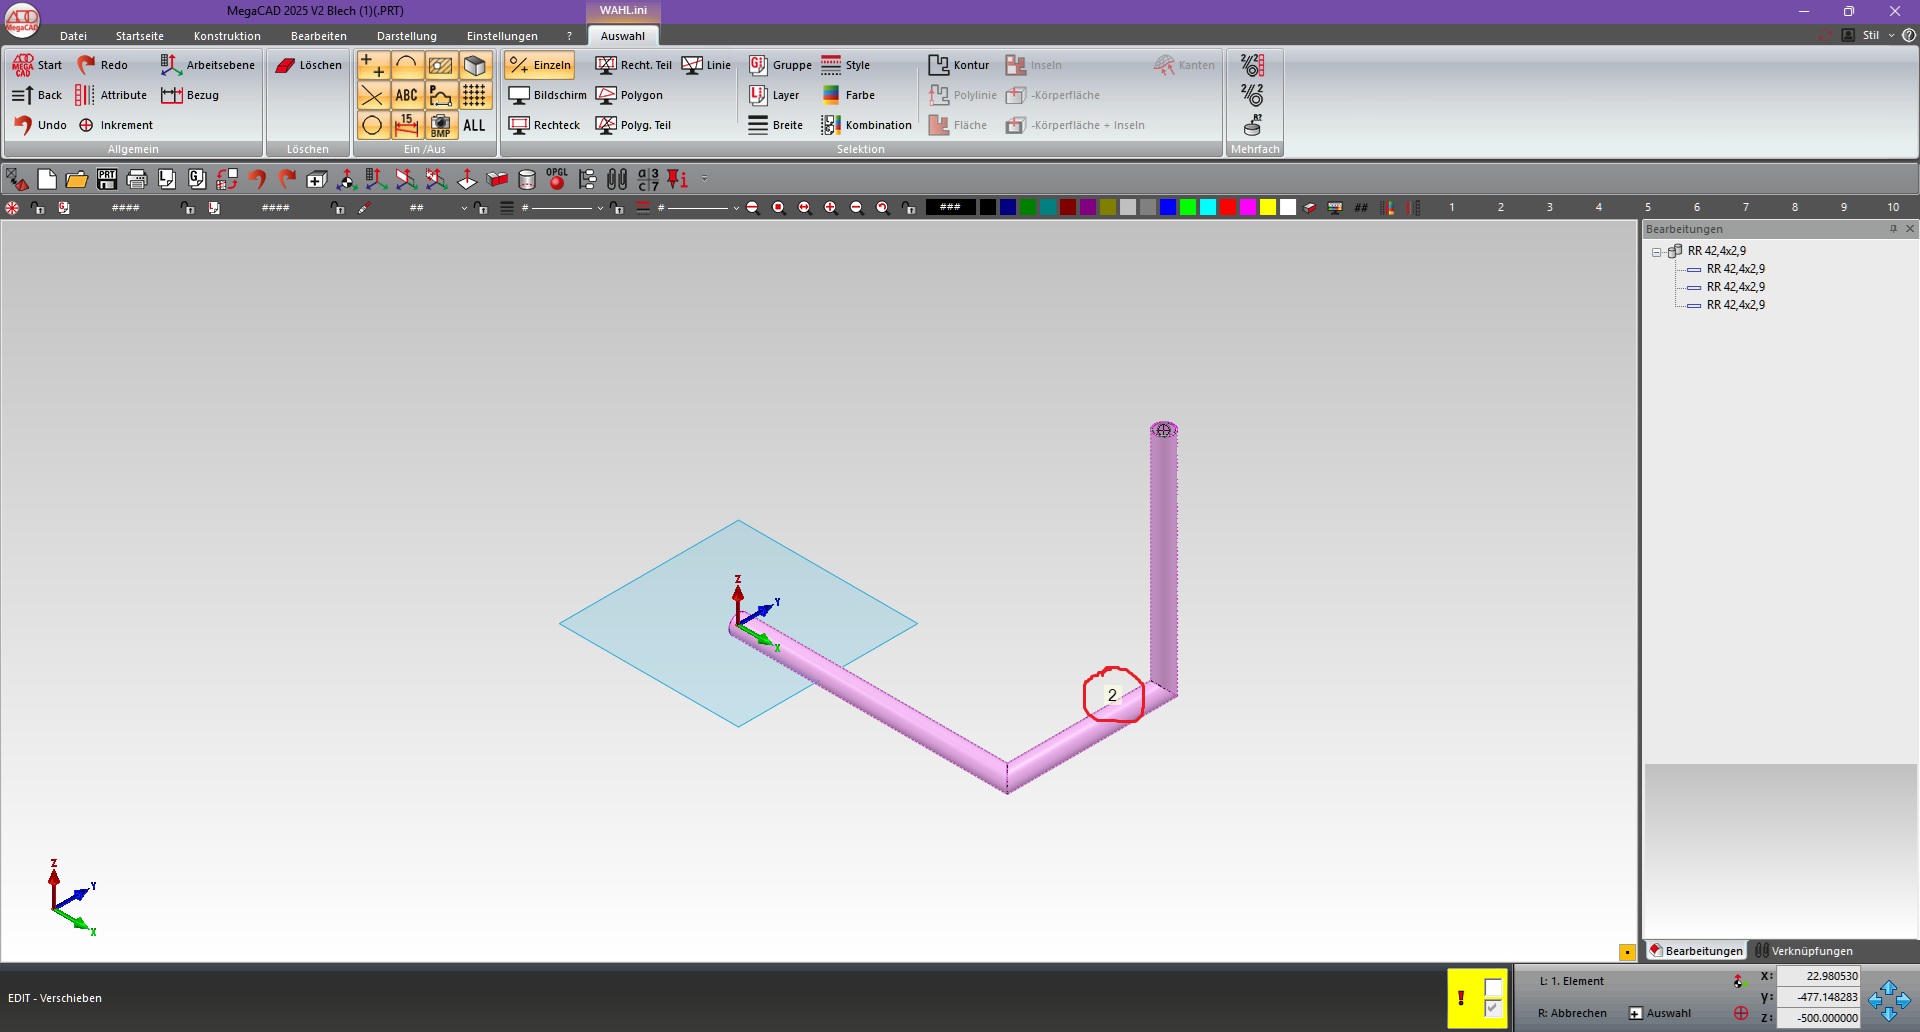Select layer number 5 in the layer bar
1920x1032 pixels.
pyautogui.click(x=1648, y=207)
